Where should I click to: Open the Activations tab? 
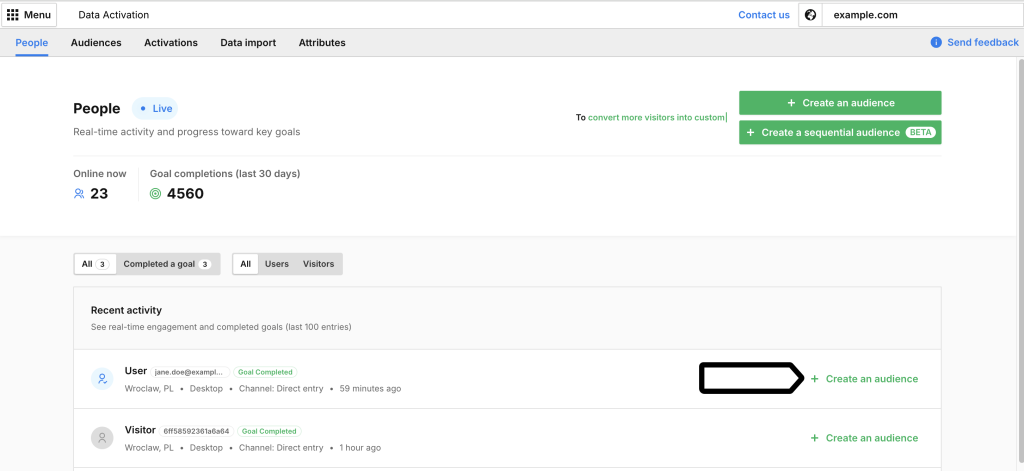point(171,43)
